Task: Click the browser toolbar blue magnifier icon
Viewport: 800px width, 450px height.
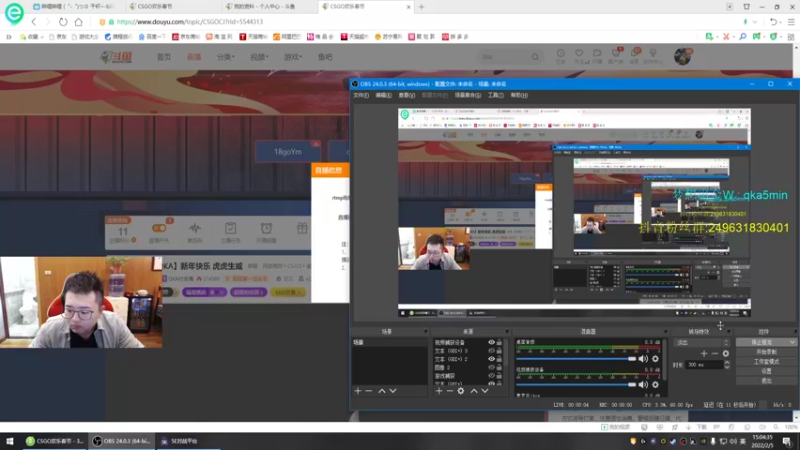Action: pos(743,37)
